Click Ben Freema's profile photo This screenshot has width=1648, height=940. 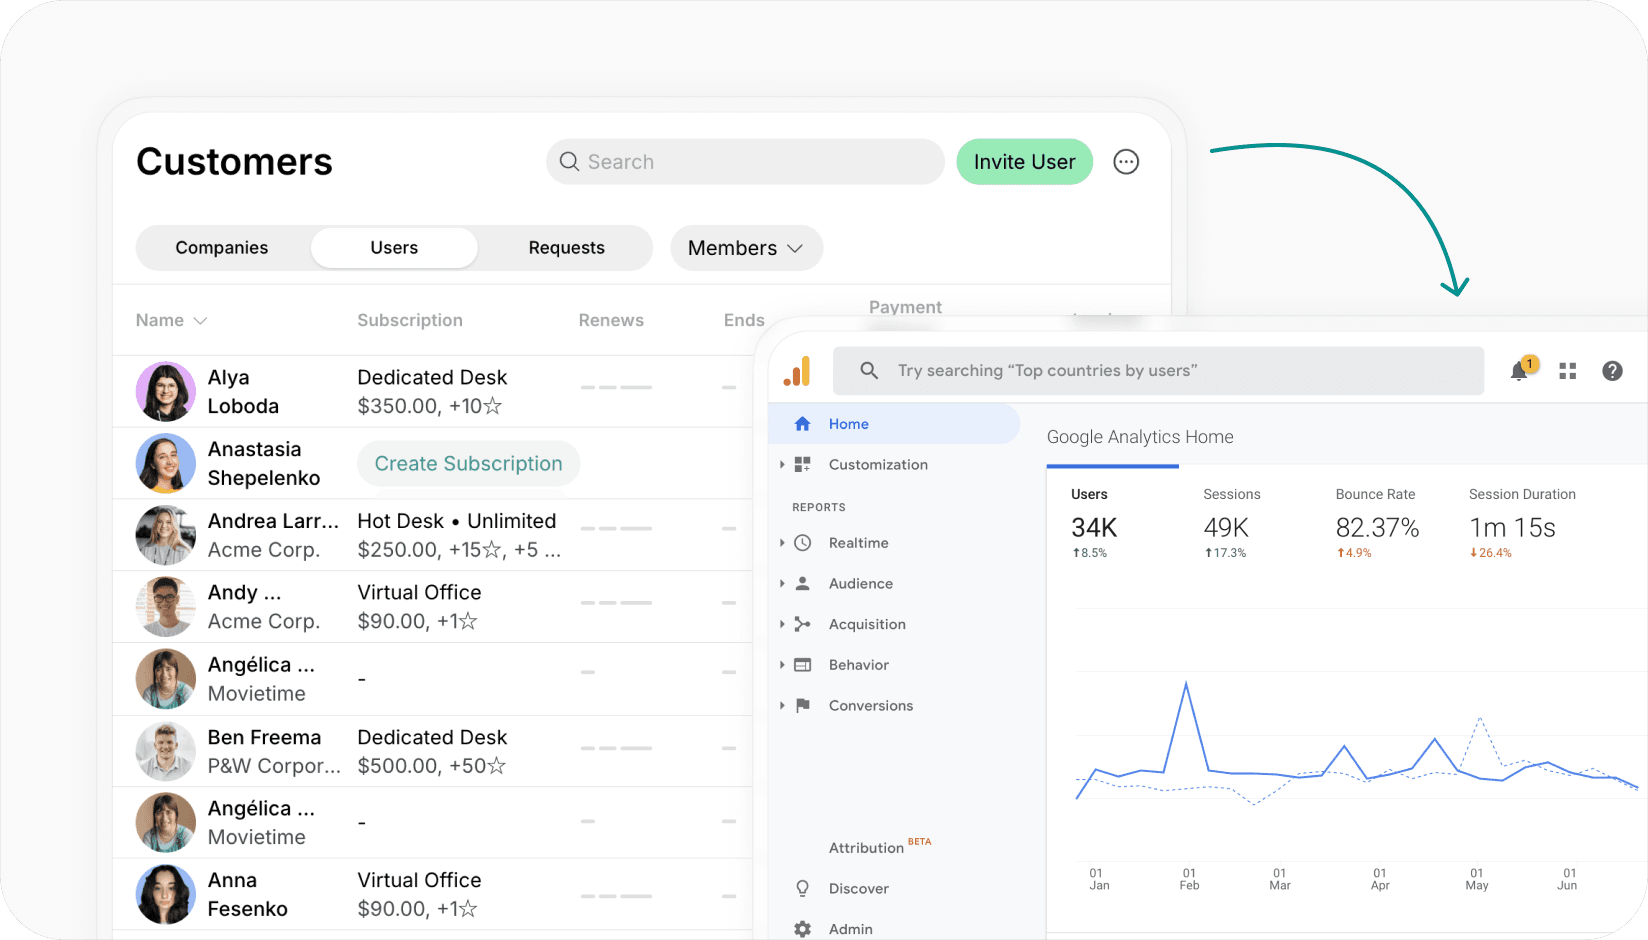point(166,751)
